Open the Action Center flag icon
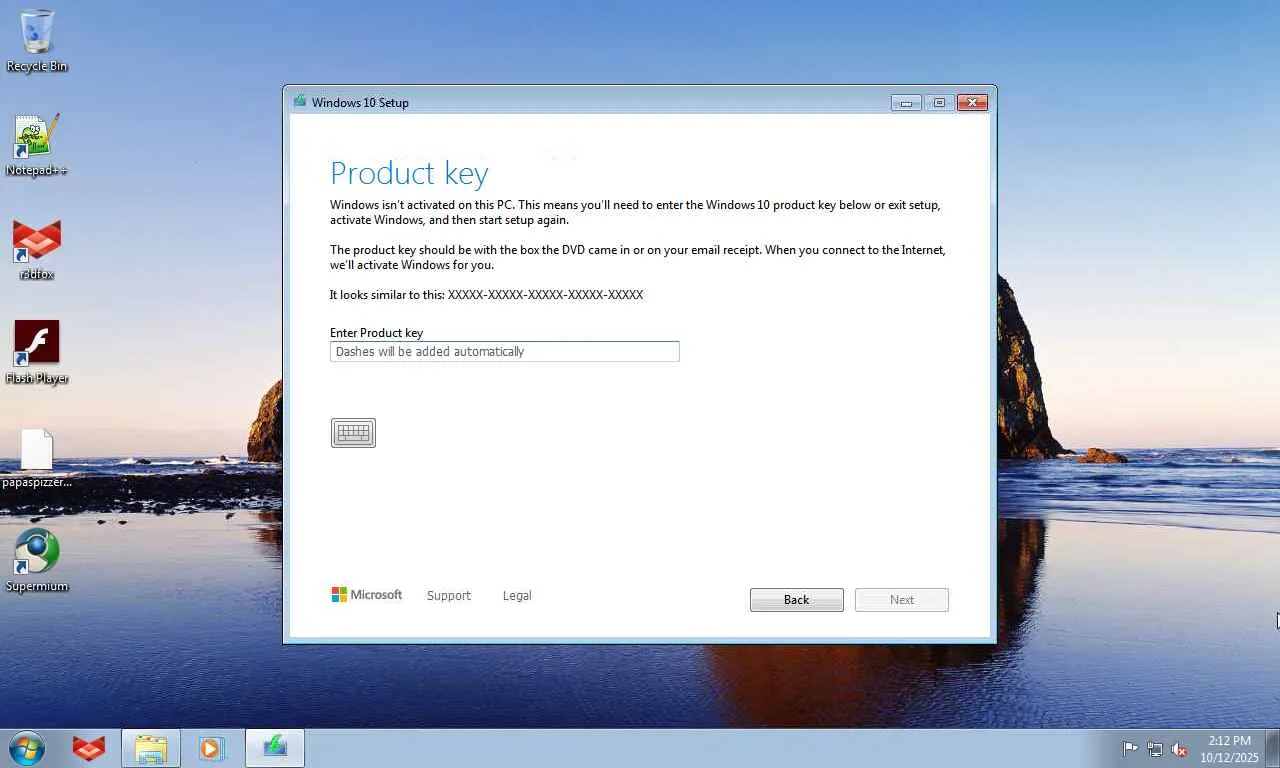 [1130, 749]
